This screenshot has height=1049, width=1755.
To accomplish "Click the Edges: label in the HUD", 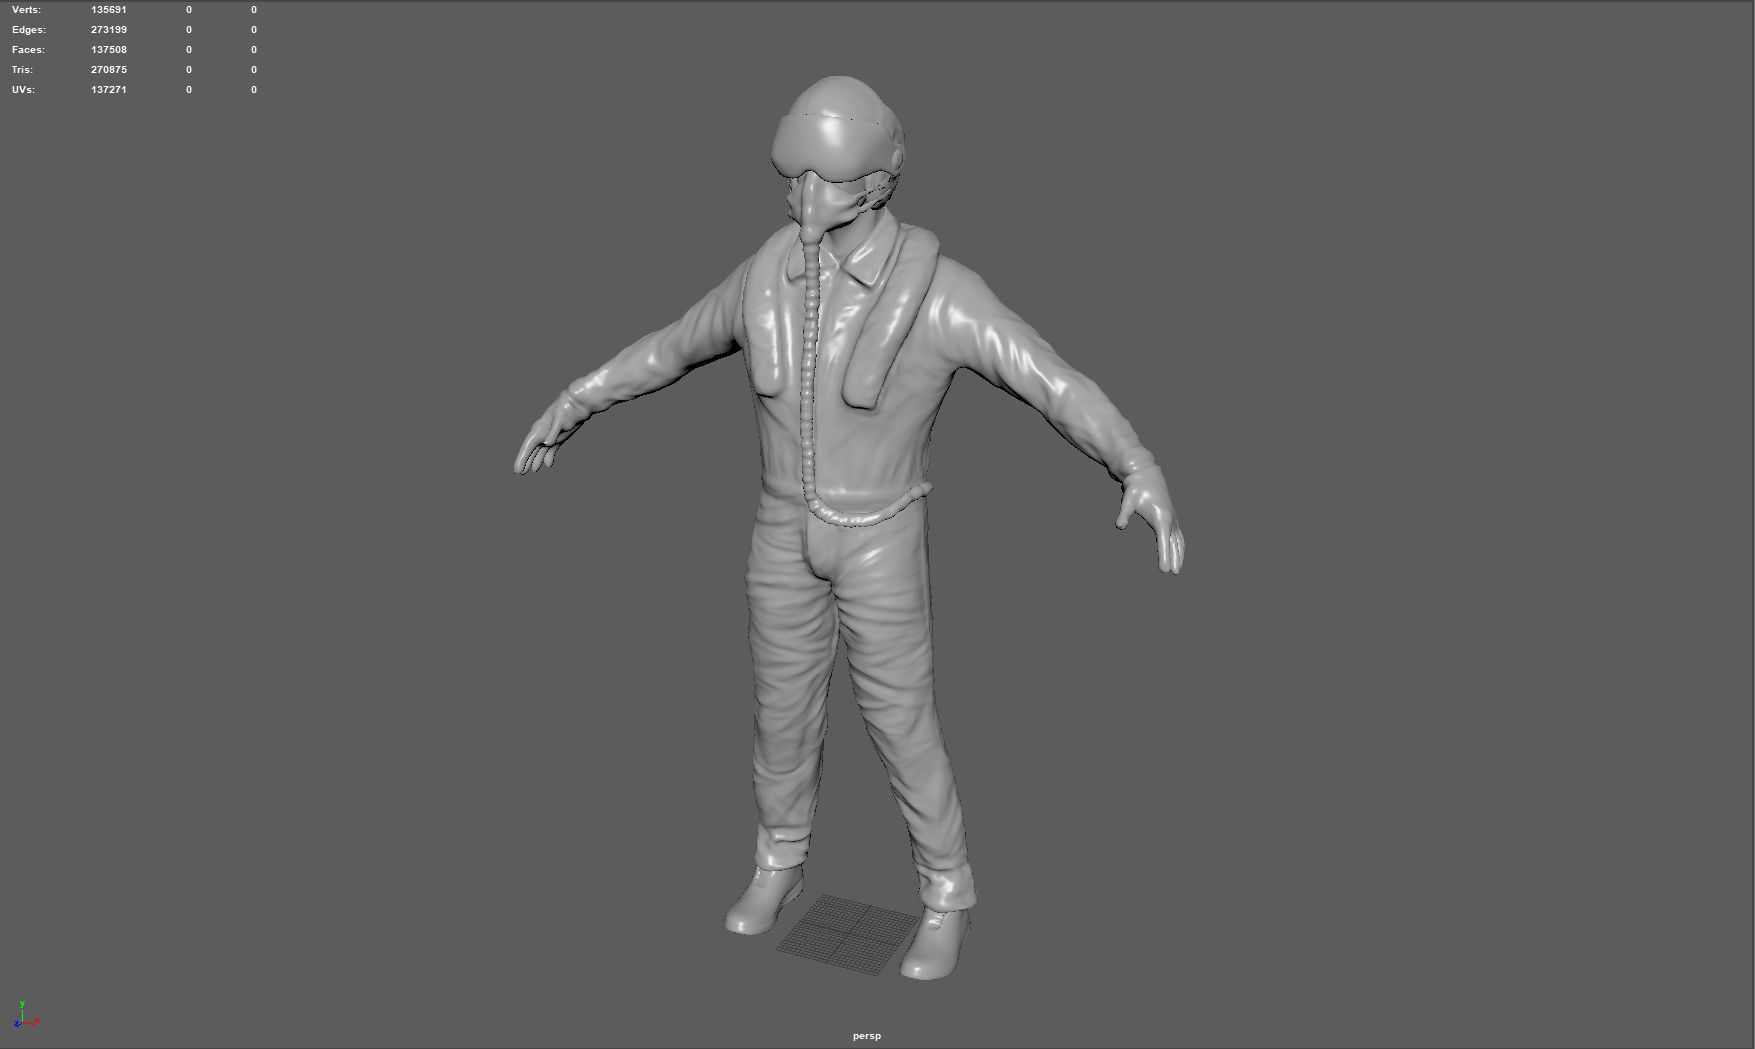I will pyautogui.click(x=28, y=30).
